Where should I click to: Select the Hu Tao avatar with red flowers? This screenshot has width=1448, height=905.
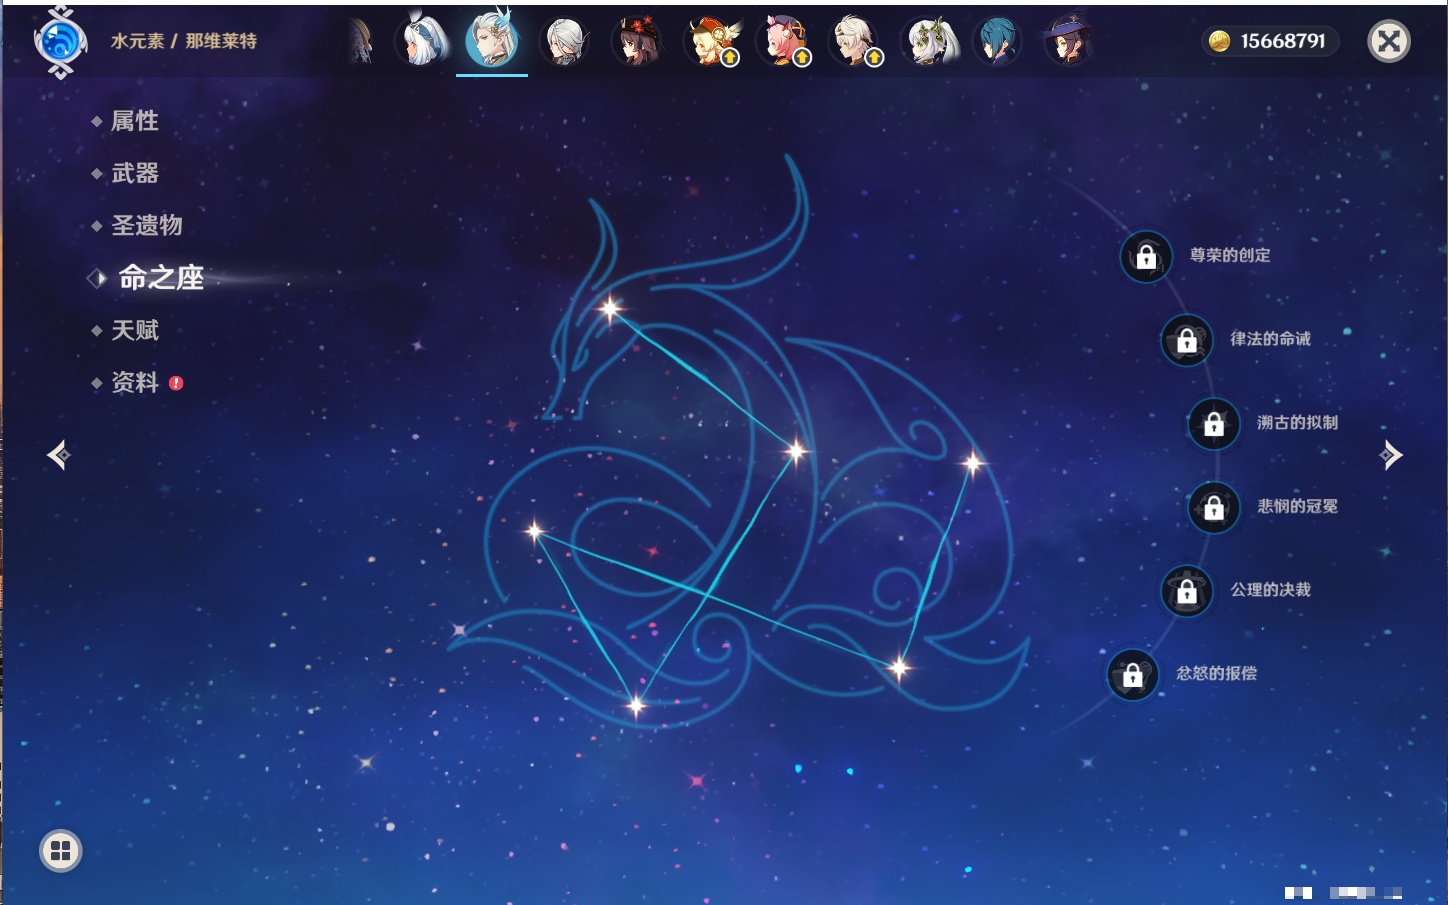637,42
